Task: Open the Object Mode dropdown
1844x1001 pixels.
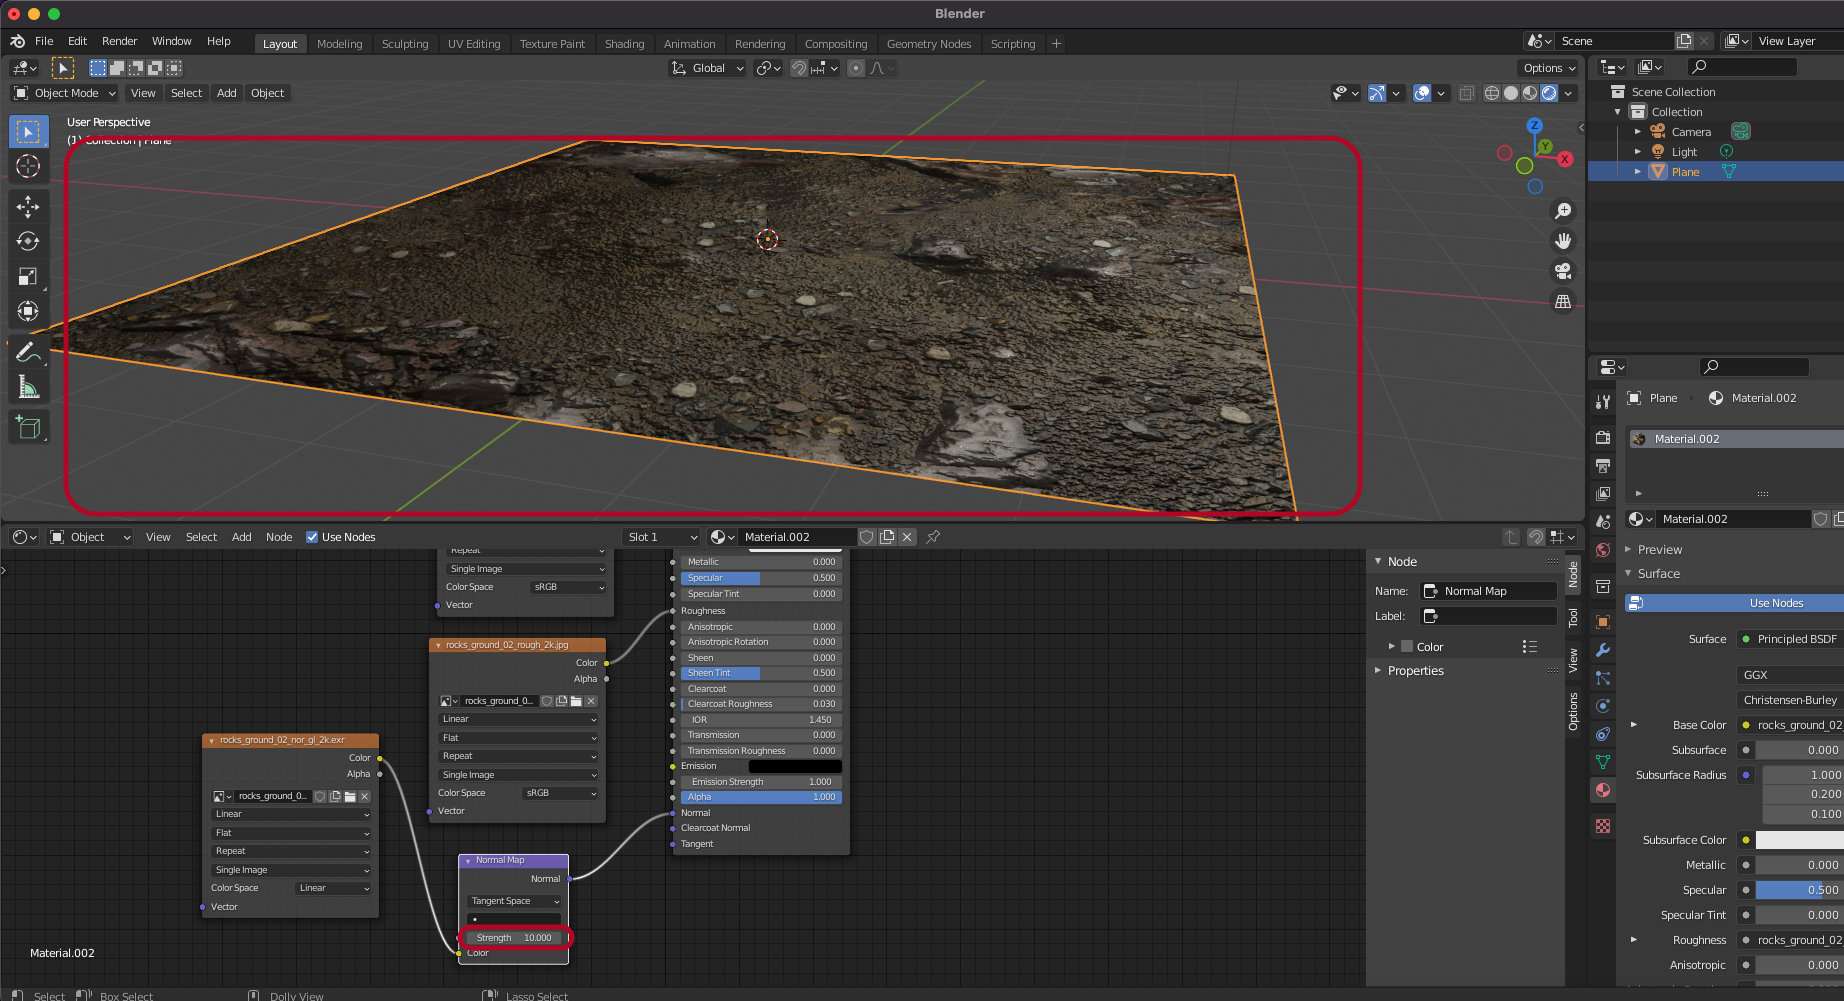Action: (65, 93)
